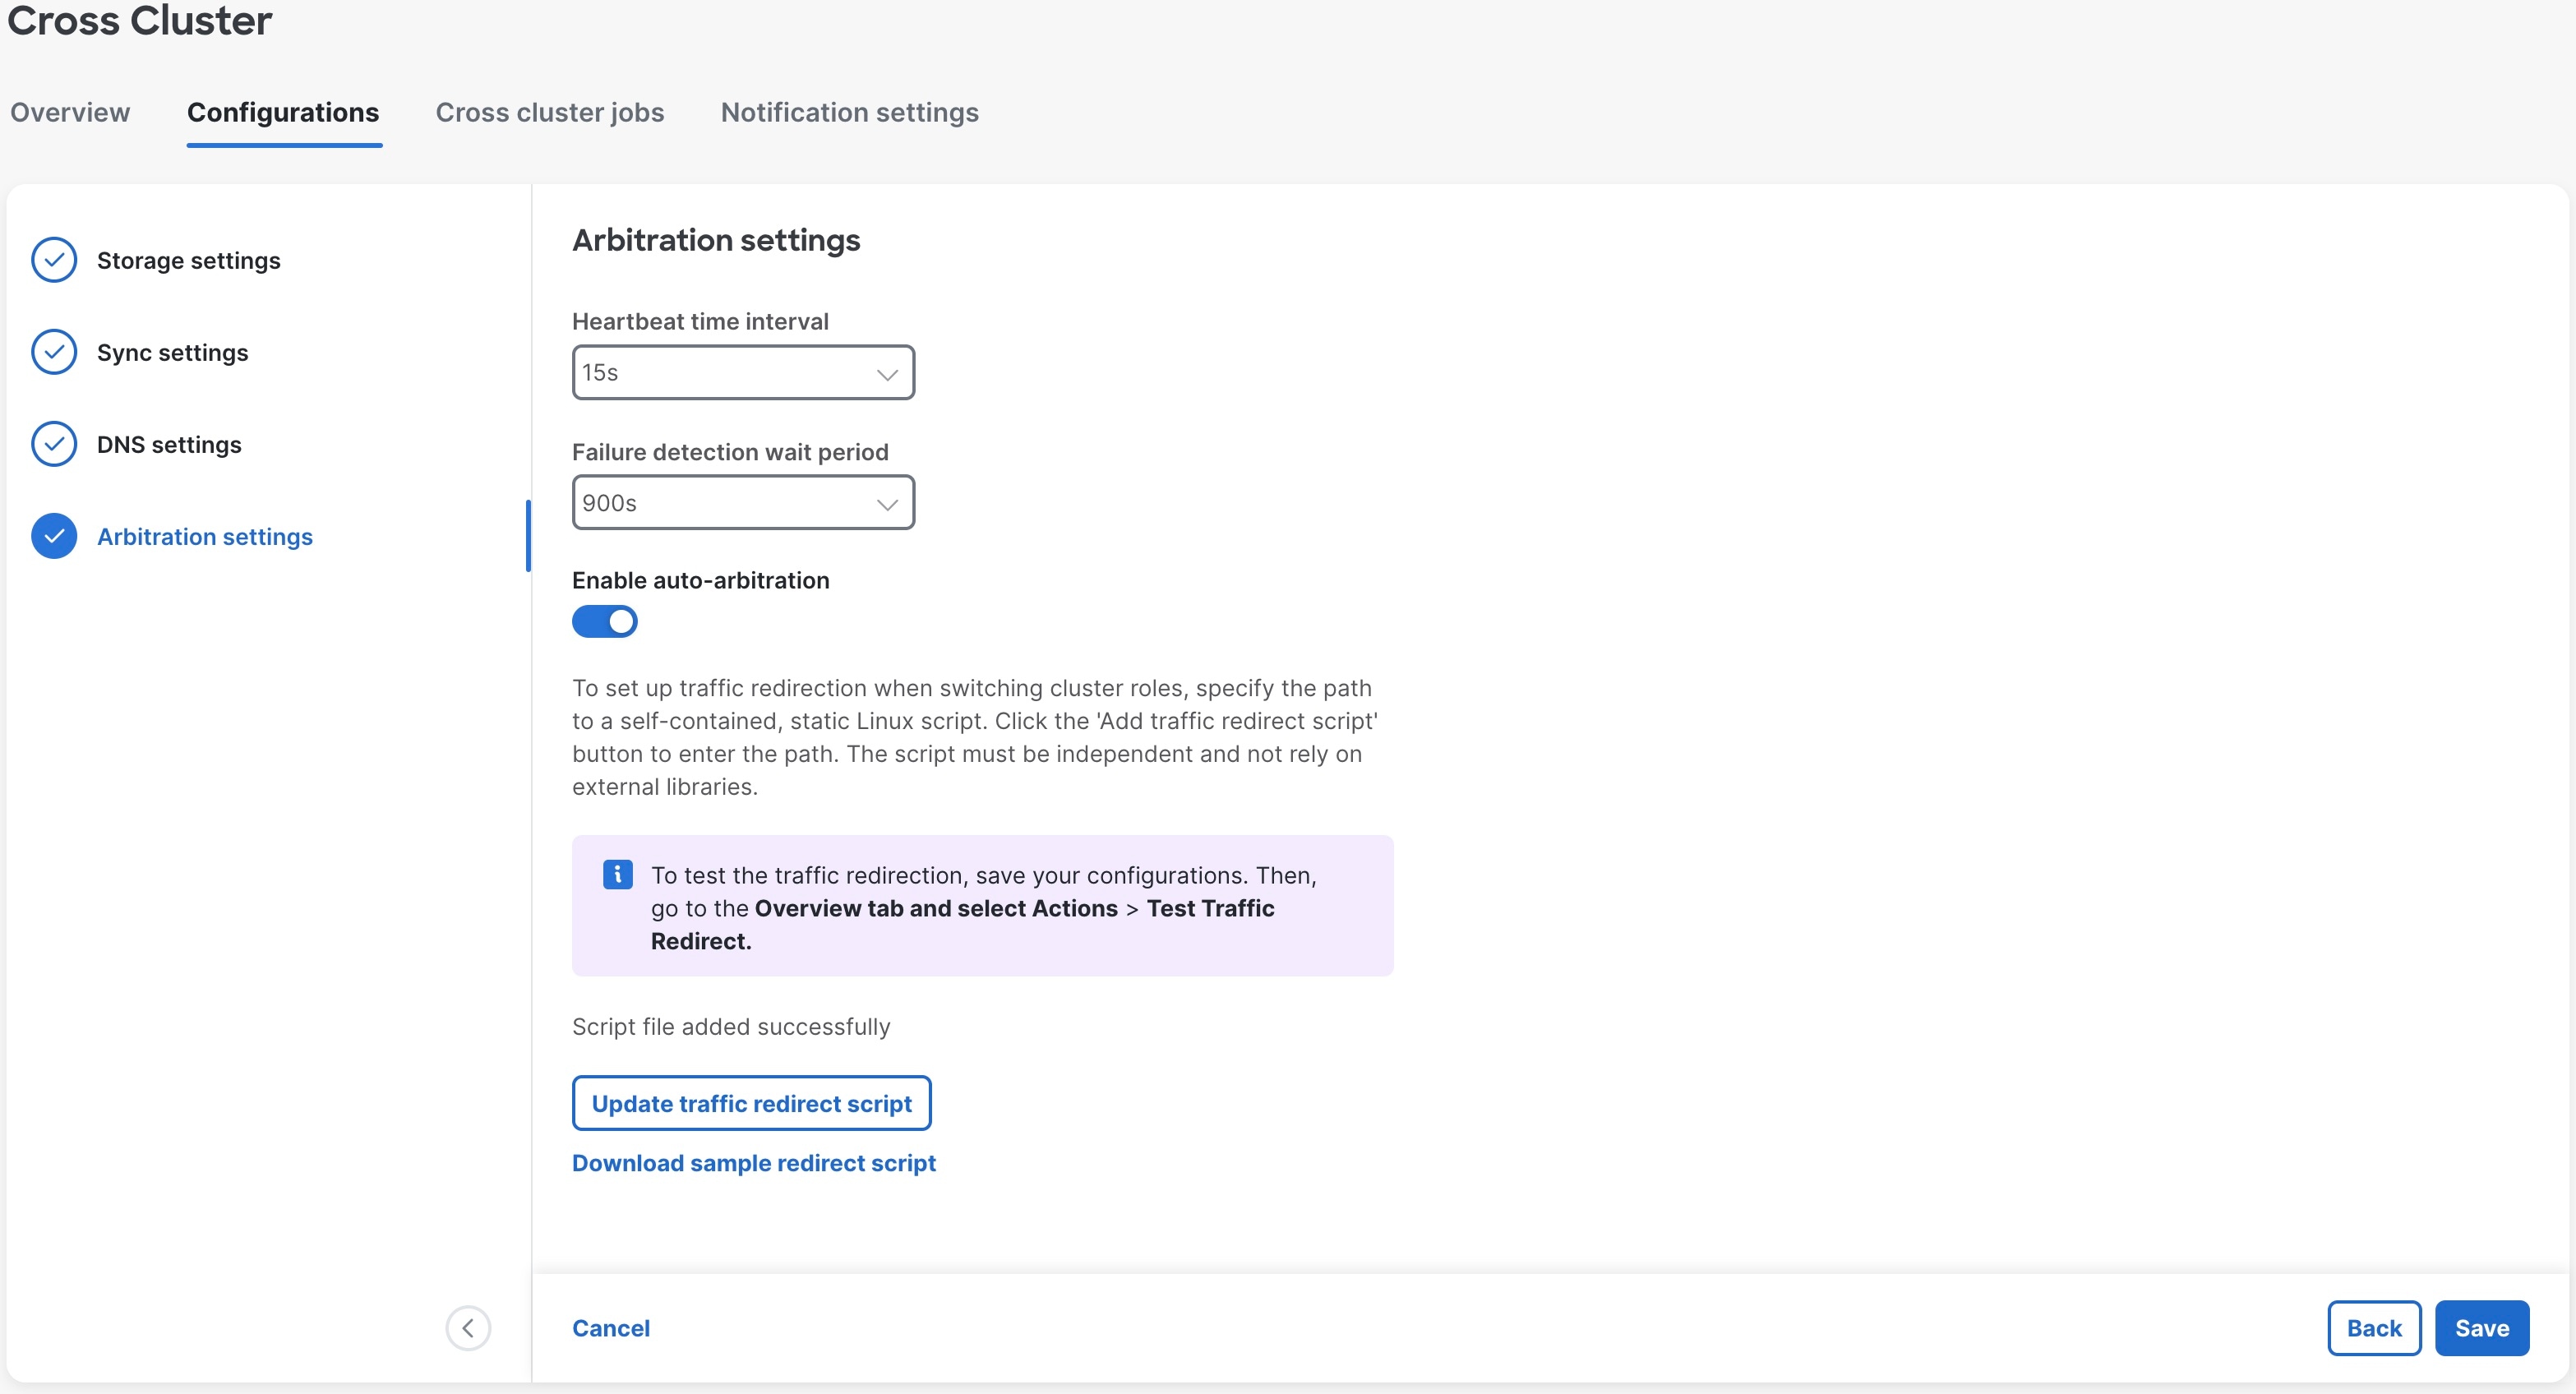Open the Cross cluster jobs tab
Image resolution: width=2576 pixels, height=1394 pixels.
pyautogui.click(x=549, y=112)
